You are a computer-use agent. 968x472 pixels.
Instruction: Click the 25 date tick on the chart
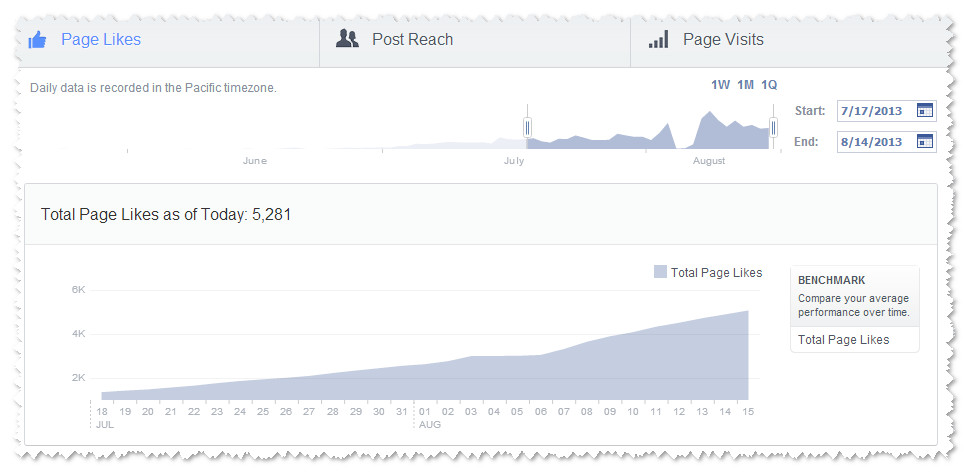263,412
